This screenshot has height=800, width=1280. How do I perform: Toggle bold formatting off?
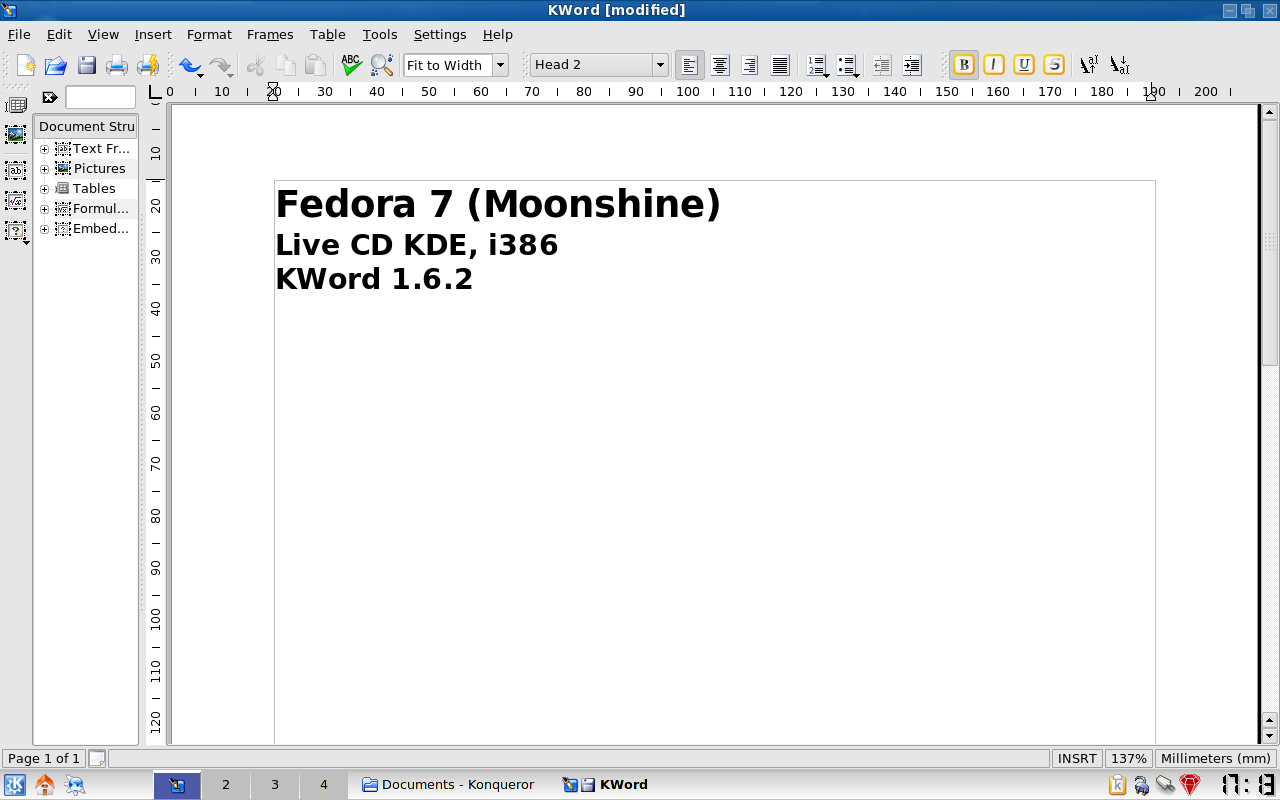[964, 65]
